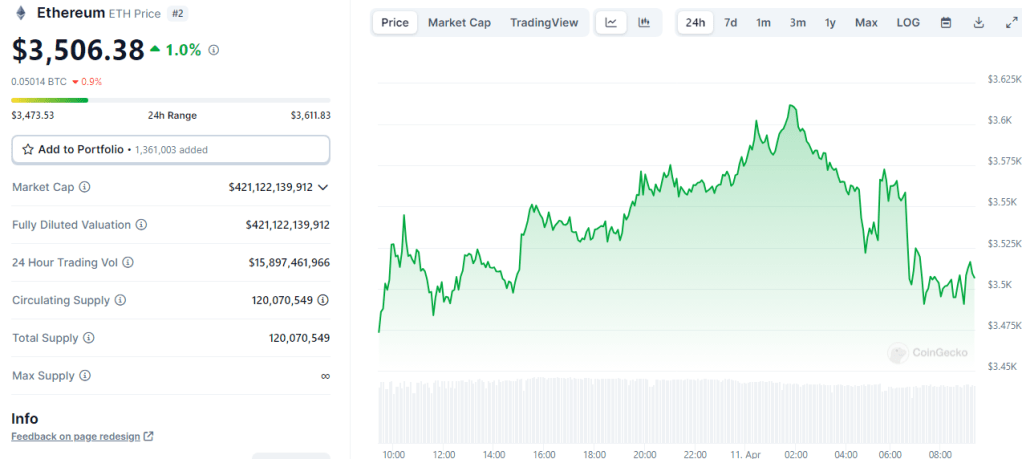Download the chart data
The height and width of the screenshot is (459, 1022).
(978, 23)
